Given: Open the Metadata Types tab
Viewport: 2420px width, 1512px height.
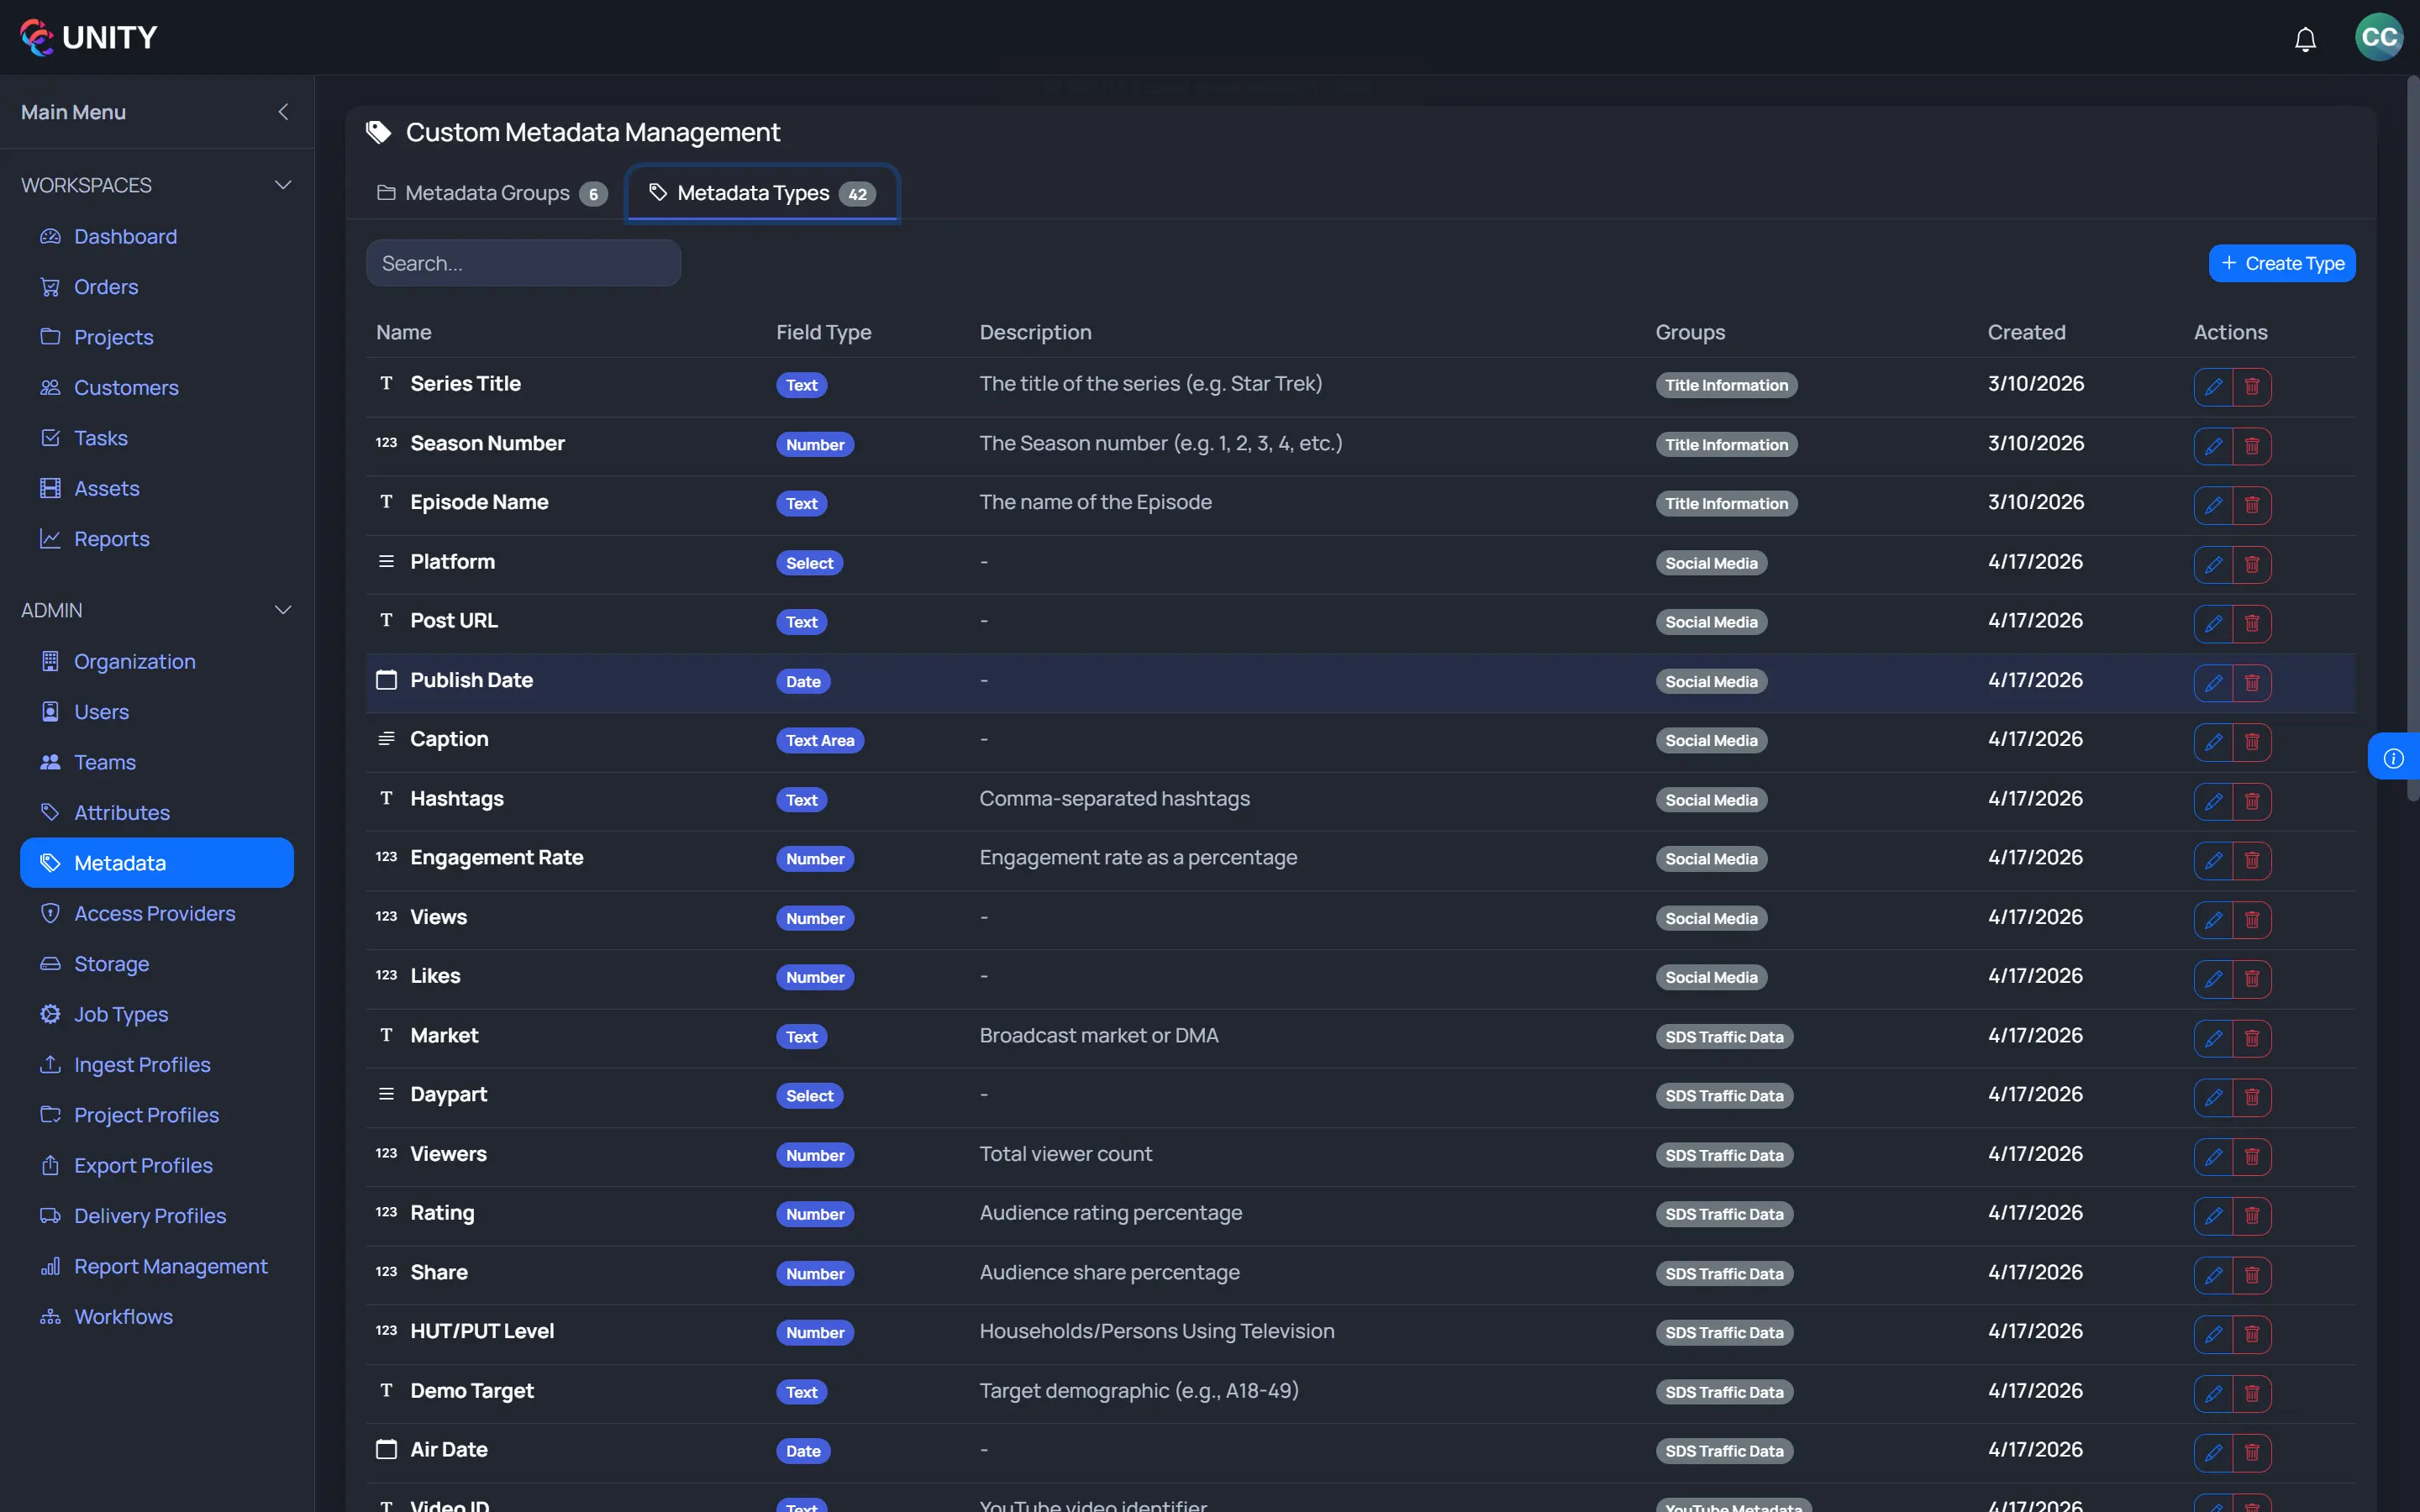Looking at the screenshot, I should pyautogui.click(x=761, y=193).
